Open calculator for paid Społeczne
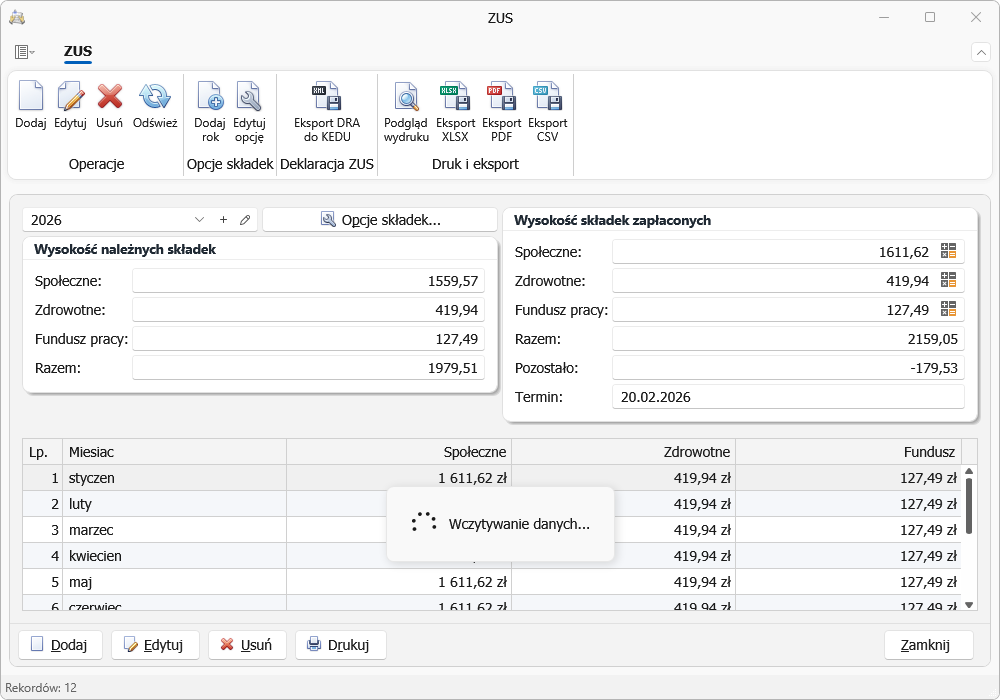This screenshot has width=1000, height=700. pyautogui.click(x=948, y=251)
